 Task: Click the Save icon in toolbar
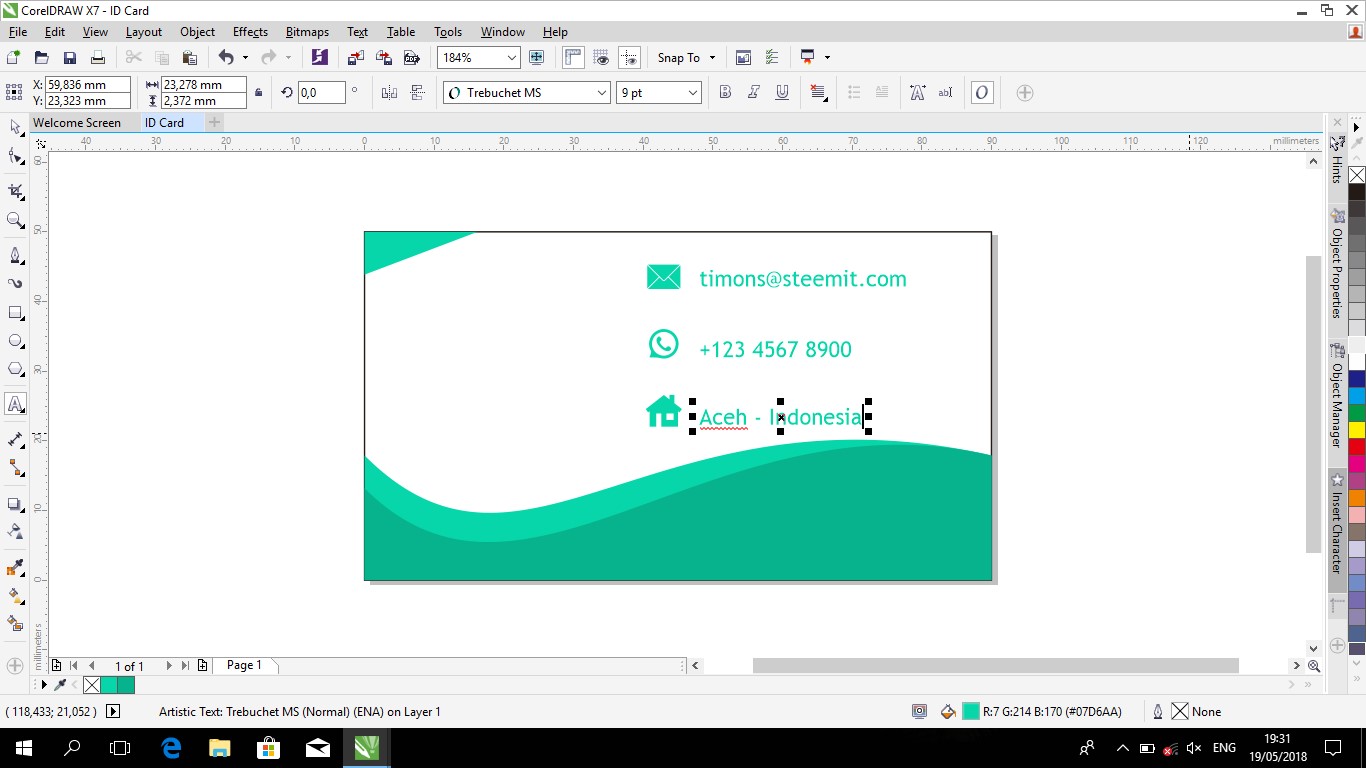[70, 58]
